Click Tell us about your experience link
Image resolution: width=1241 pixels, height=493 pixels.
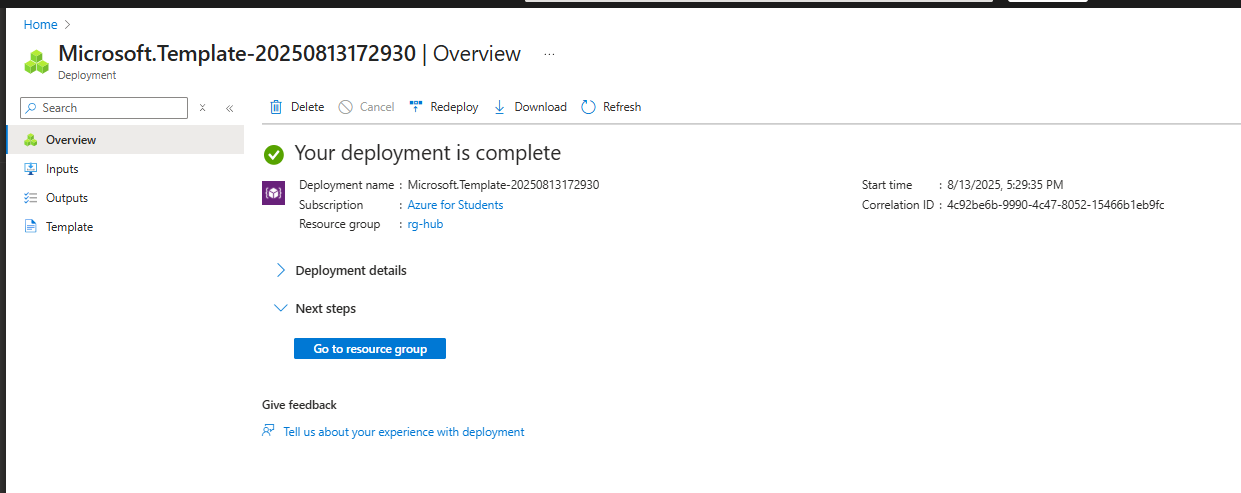404,432
